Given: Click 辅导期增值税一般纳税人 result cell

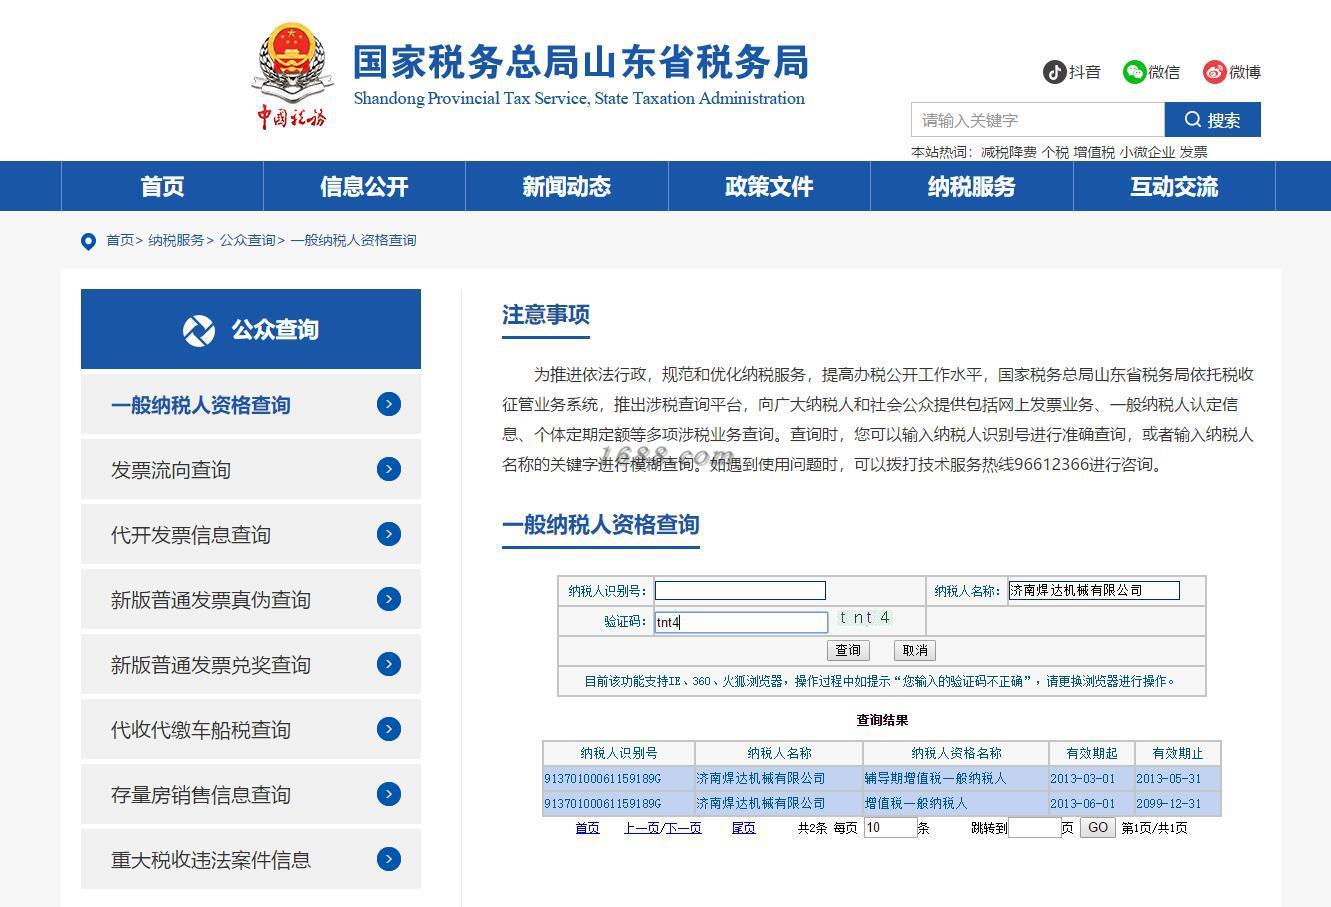Looking at the screenshot, I should click(956, 779).
